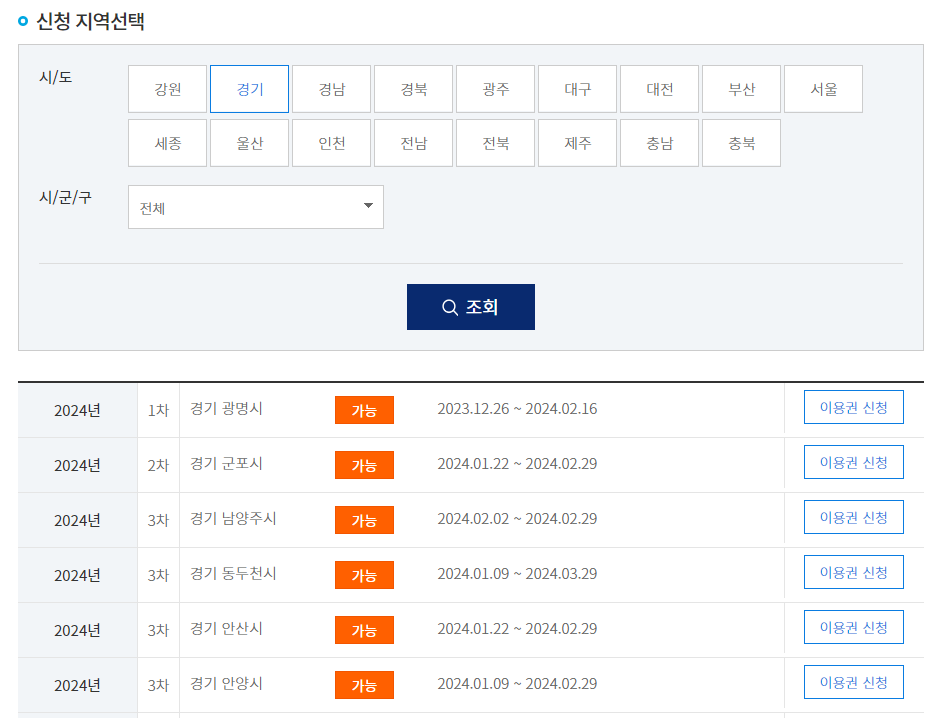Screen dimensions: 929x718
Task: Apply for voucher in 경기 동두천시 row
Action: click(x=853, y=572)
